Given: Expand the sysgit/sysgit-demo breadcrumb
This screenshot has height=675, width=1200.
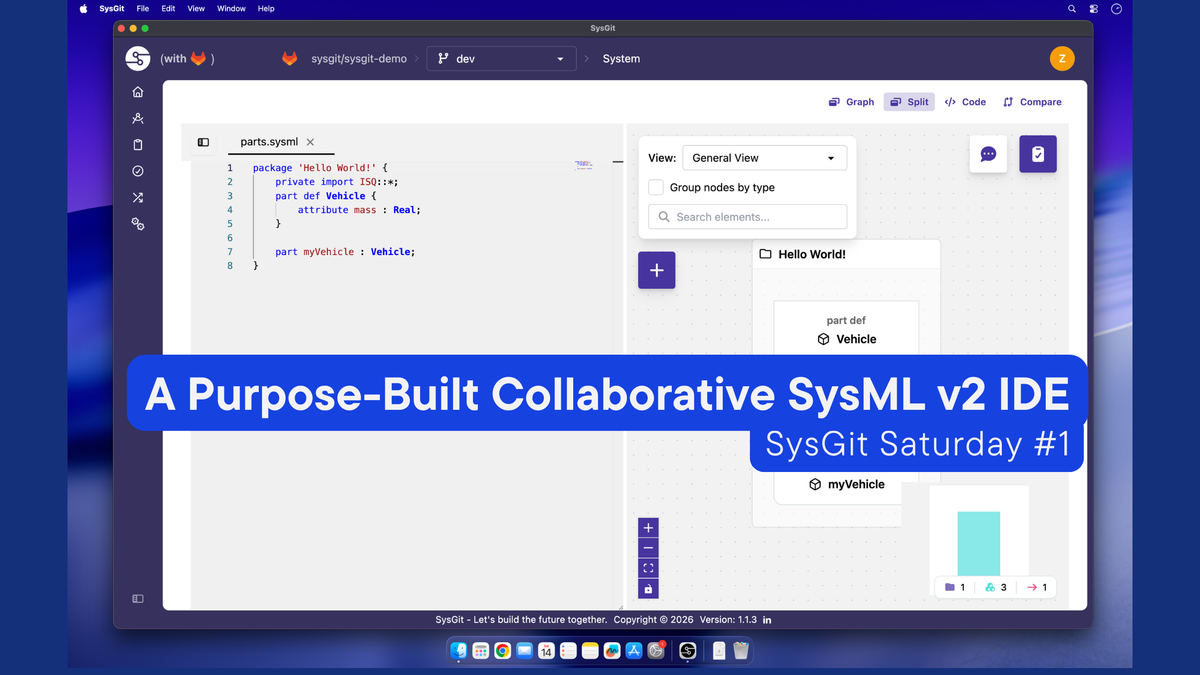Looking at the screenshot, I should coord(357,59).
